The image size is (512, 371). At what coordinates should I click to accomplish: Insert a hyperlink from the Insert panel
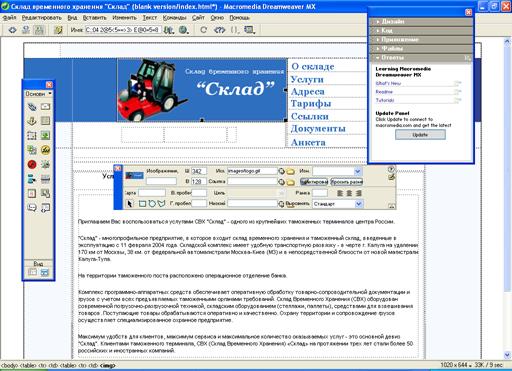(x=32, y=107)
